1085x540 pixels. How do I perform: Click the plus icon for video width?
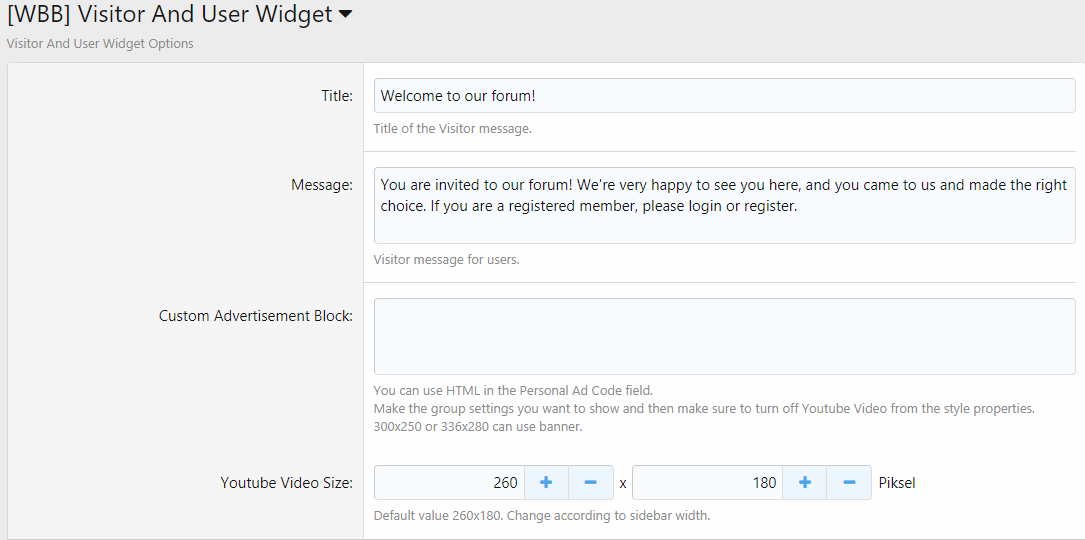546,483
